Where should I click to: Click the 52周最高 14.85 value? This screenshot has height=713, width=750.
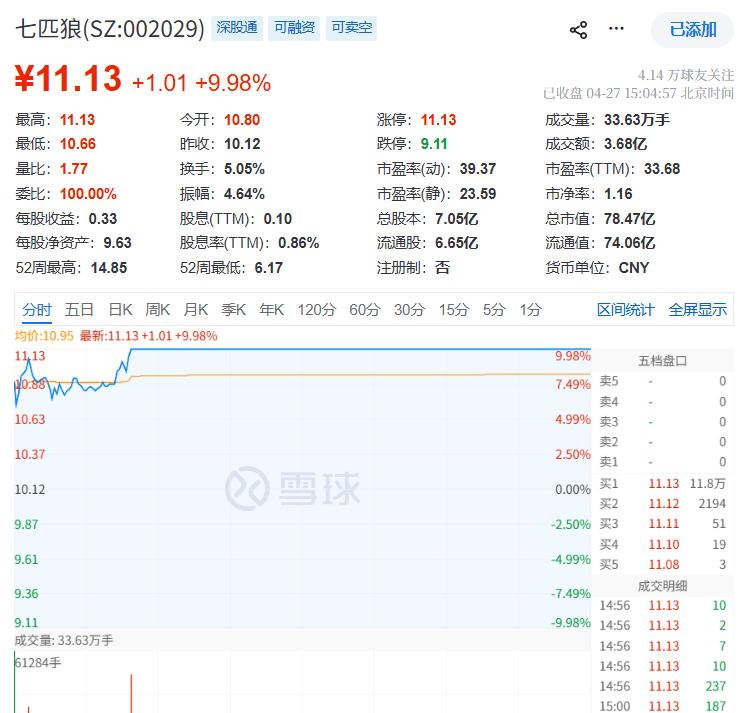point(109,268)
